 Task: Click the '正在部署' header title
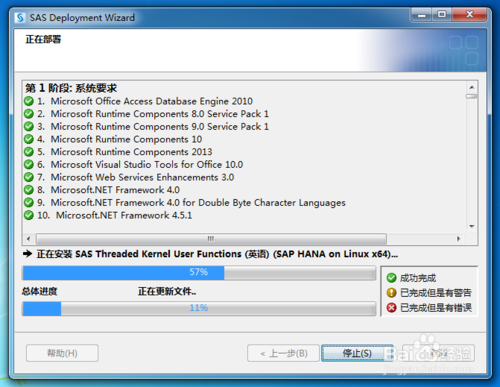[x=43, y=39]
